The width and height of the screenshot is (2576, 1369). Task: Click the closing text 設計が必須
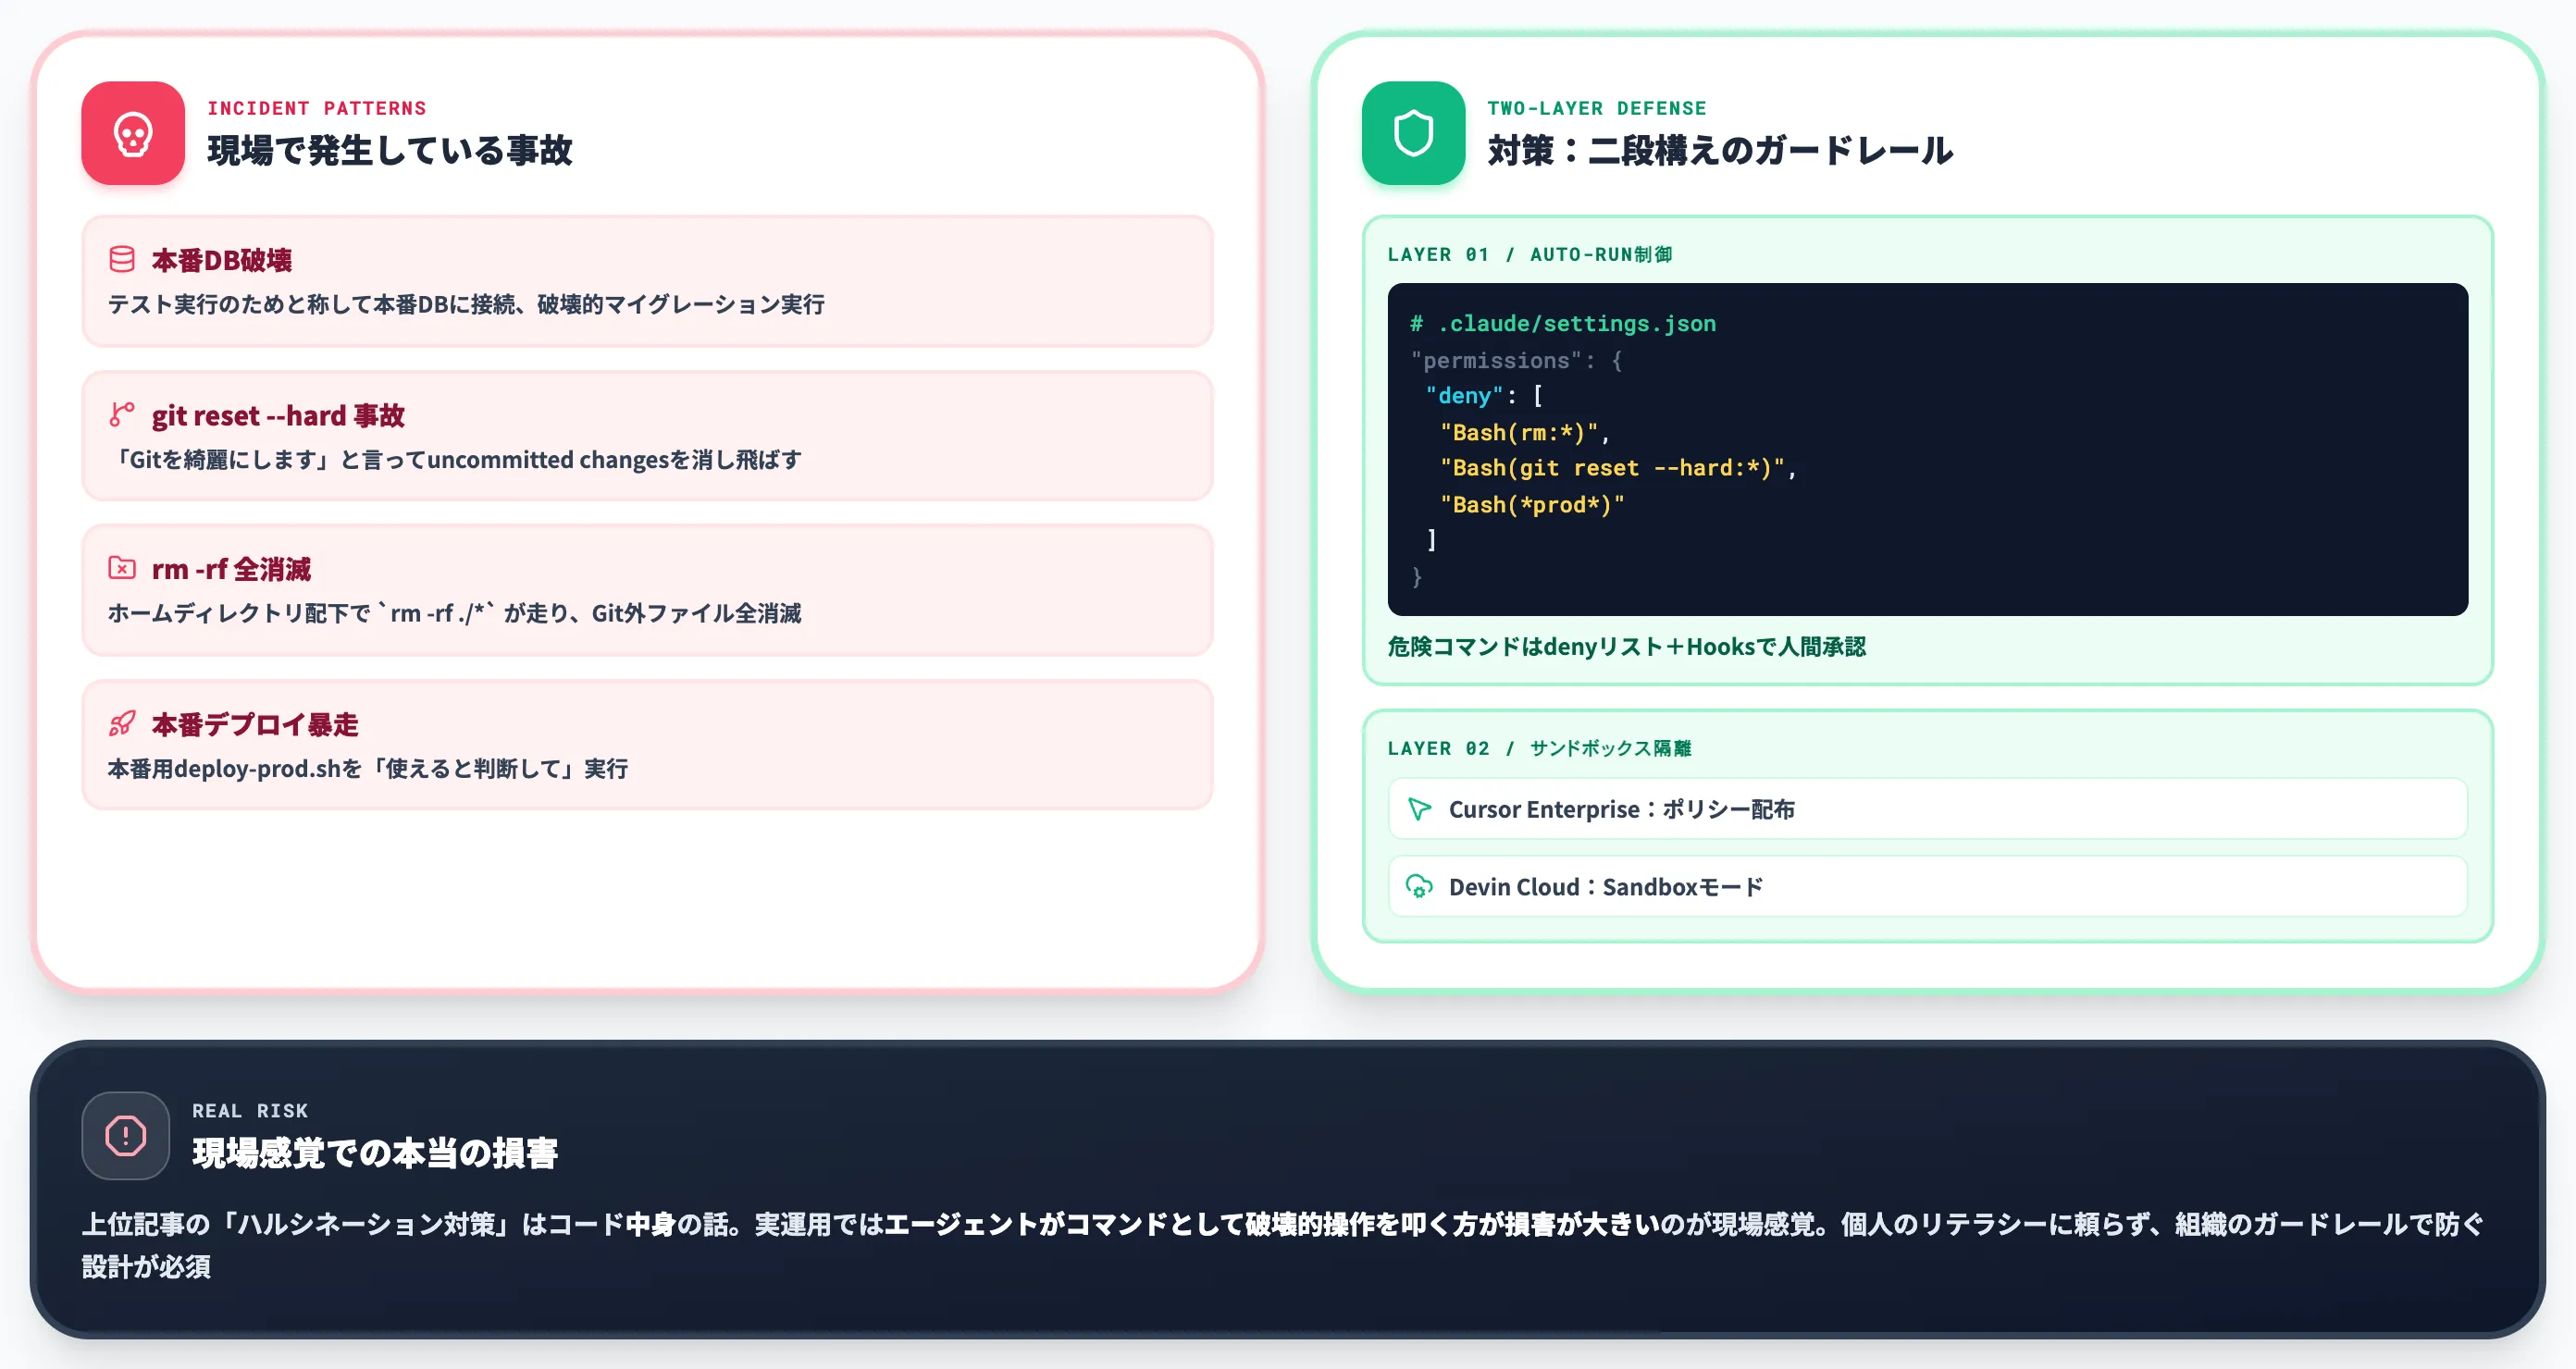[x=146, y=1267]
